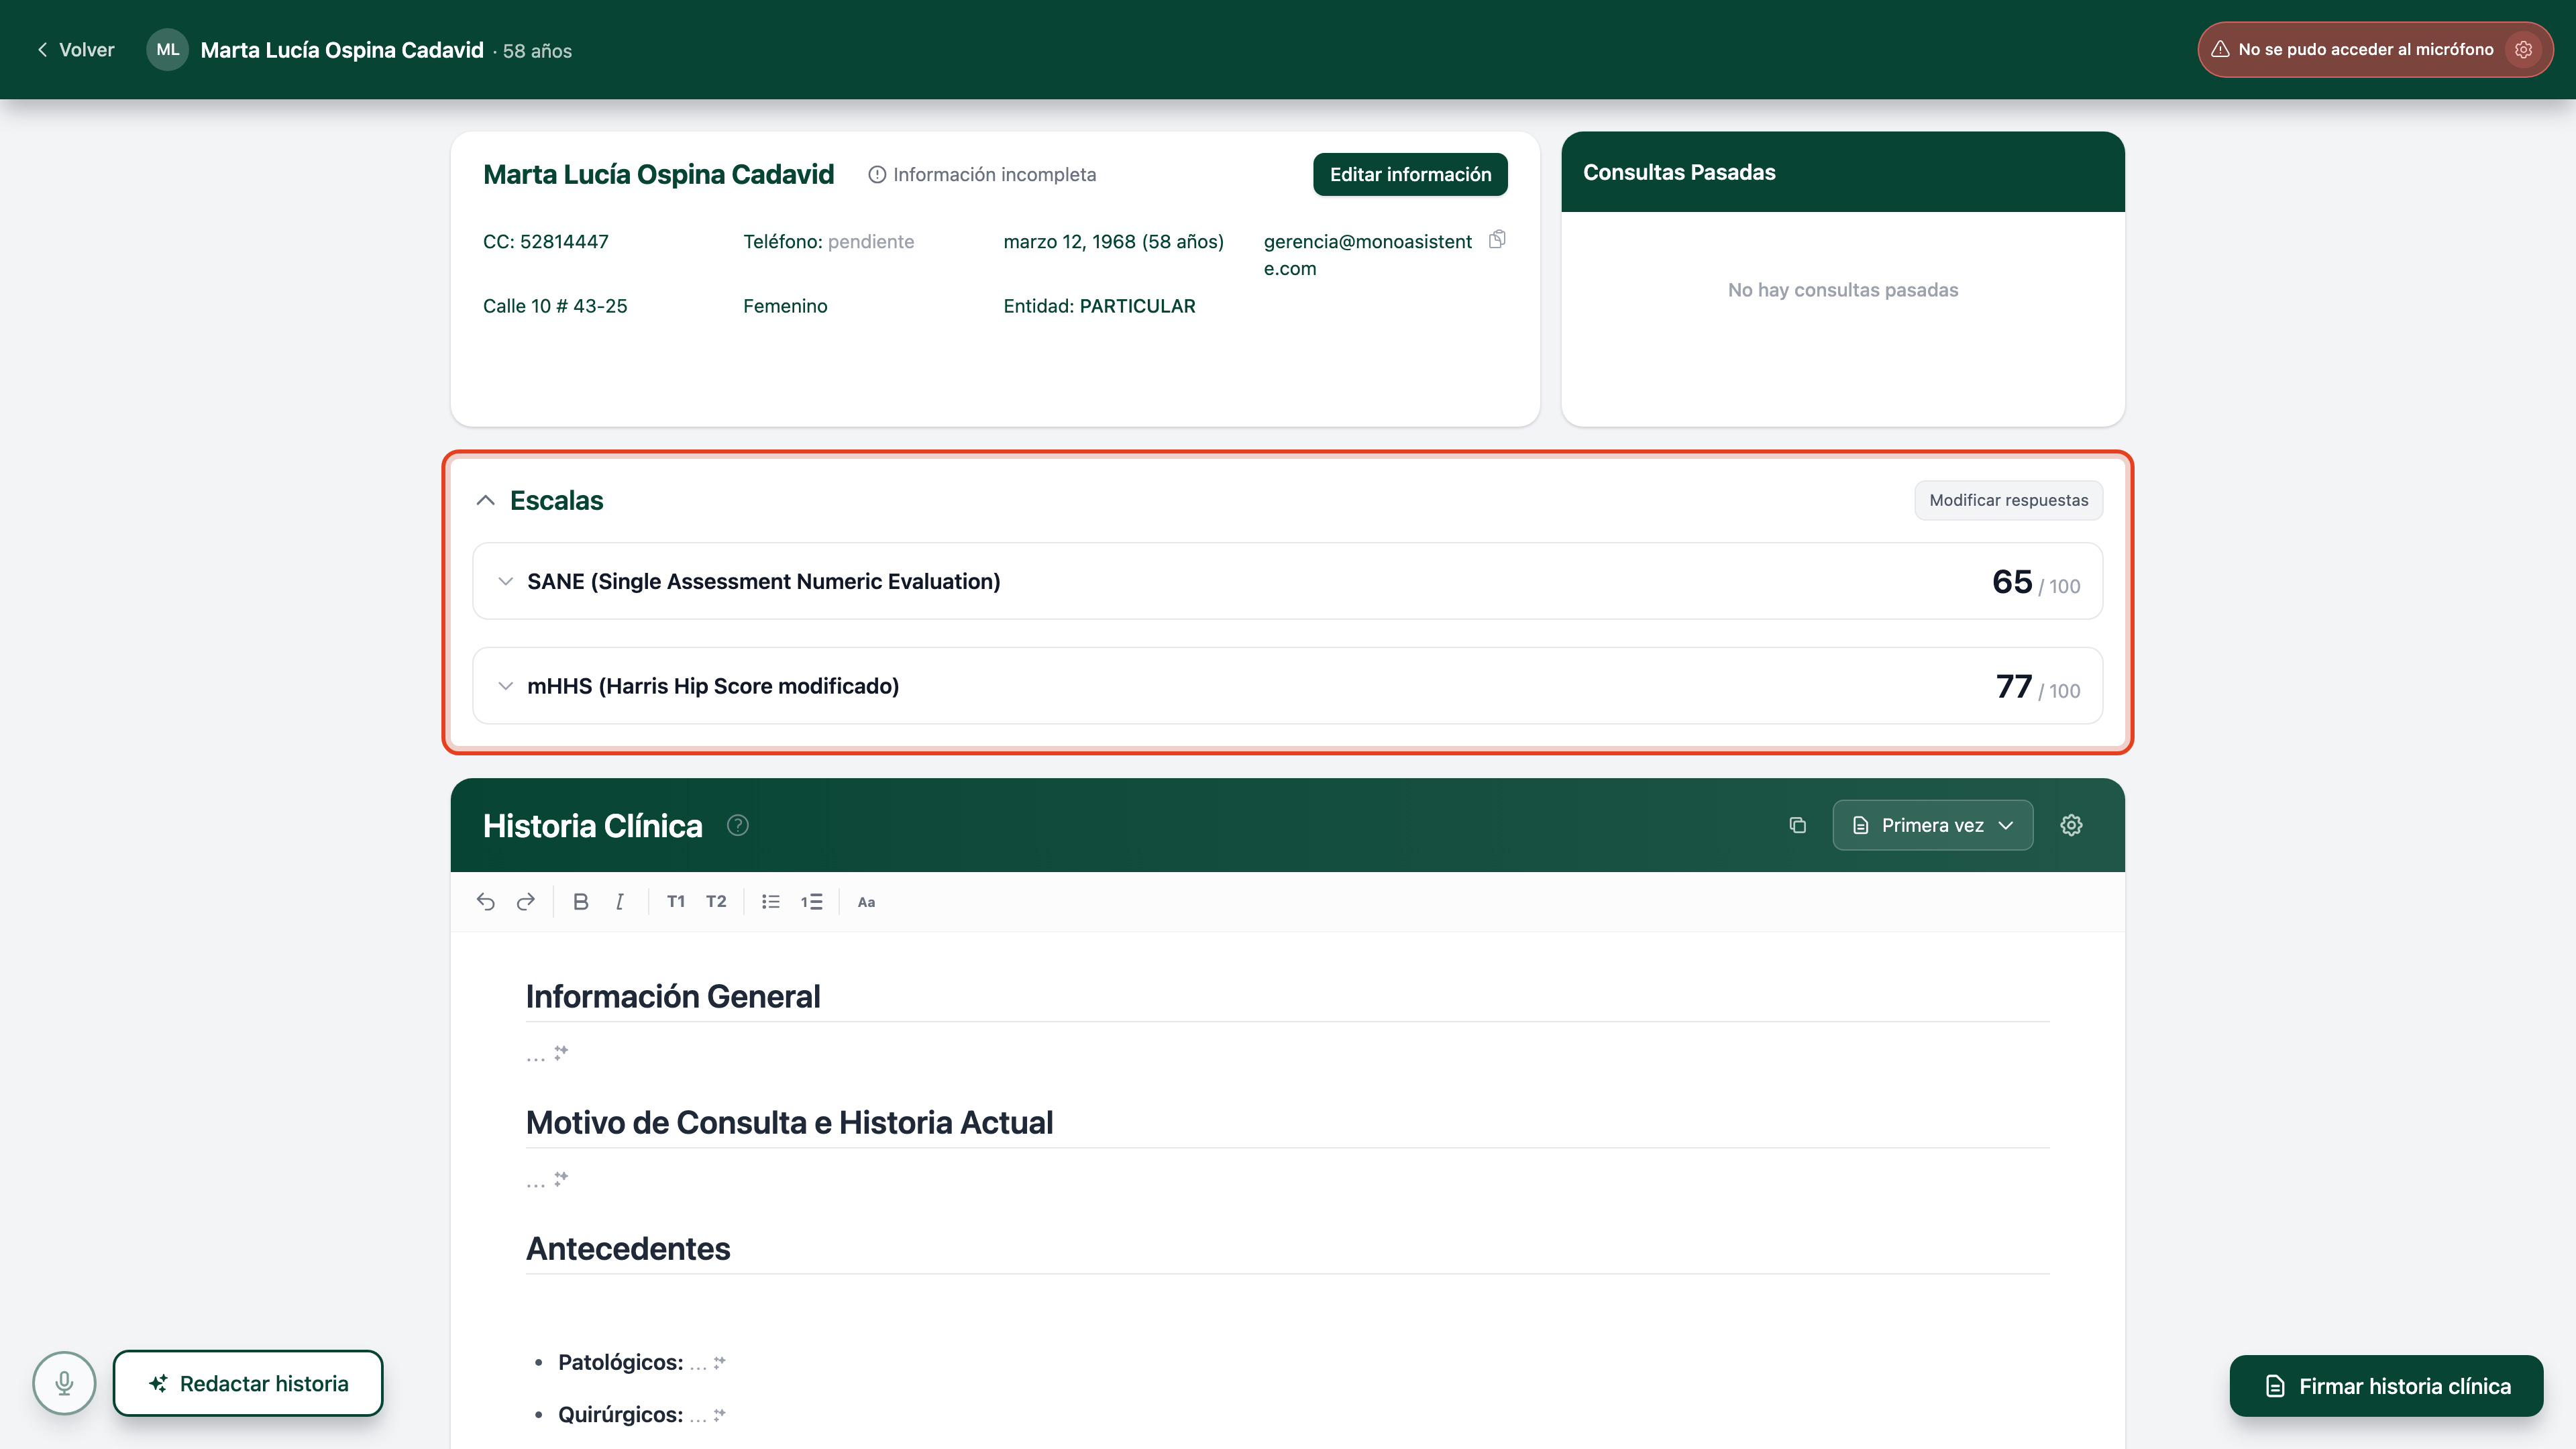This screenshot has width=2576, height=1449.
Task: Click the Antecedentes heading in editor
Action: click(628, 1248)
